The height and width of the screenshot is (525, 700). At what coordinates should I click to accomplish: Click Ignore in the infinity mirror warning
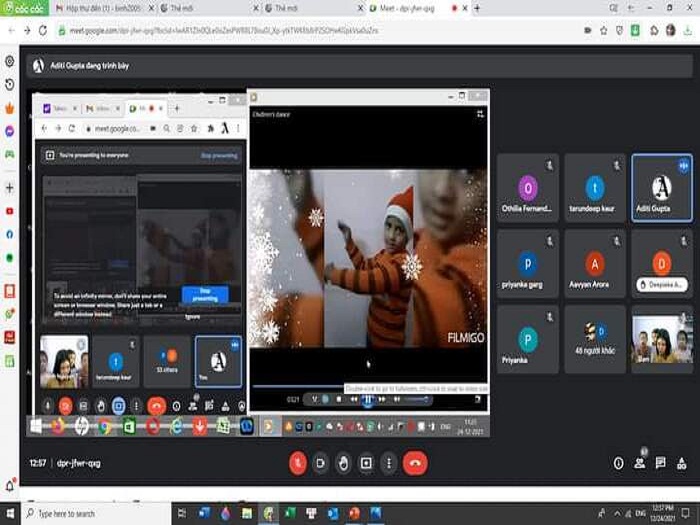[192, 317]
